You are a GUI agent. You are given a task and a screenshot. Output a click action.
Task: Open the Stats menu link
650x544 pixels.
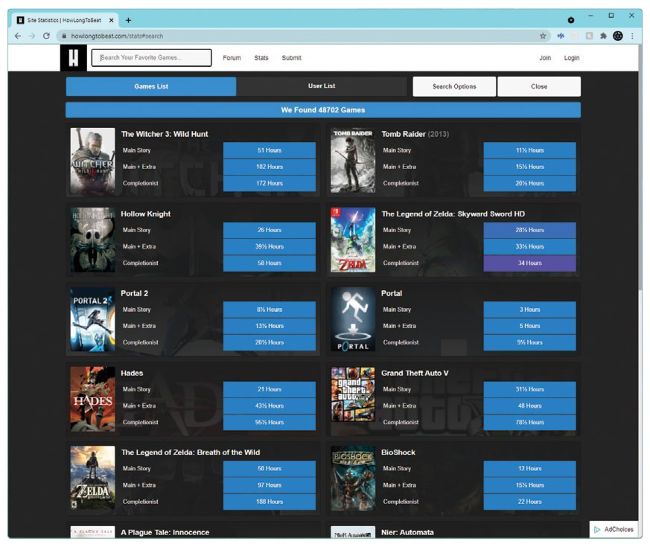[x=261, y=58]
